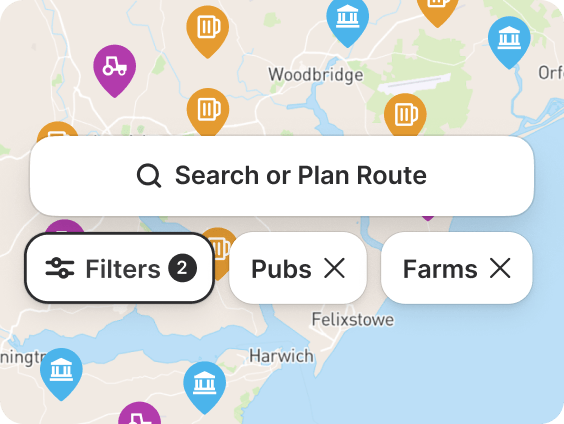
Task: Click the blue museum pin near Orford
Action: (509, 39)
